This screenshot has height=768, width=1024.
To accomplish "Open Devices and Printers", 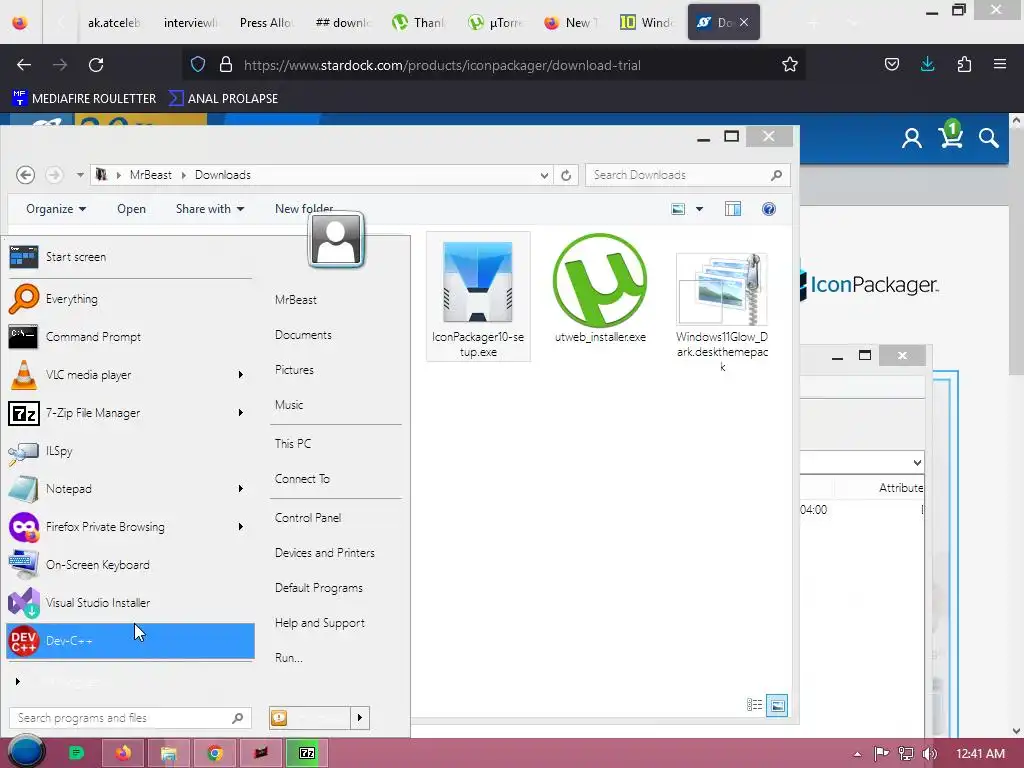I will (325, 553).
